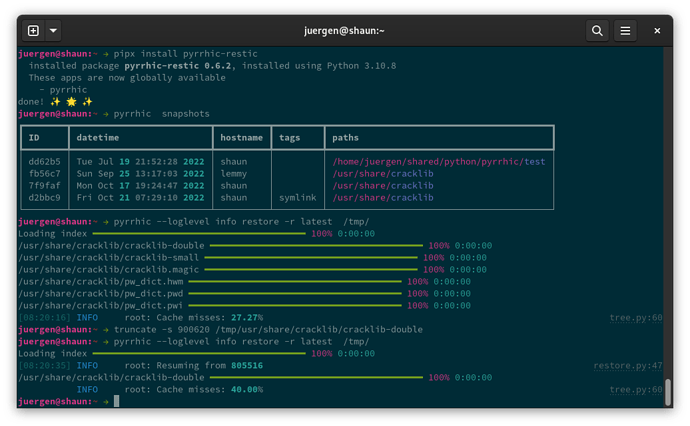Click the tags column header

click(290, 137)
